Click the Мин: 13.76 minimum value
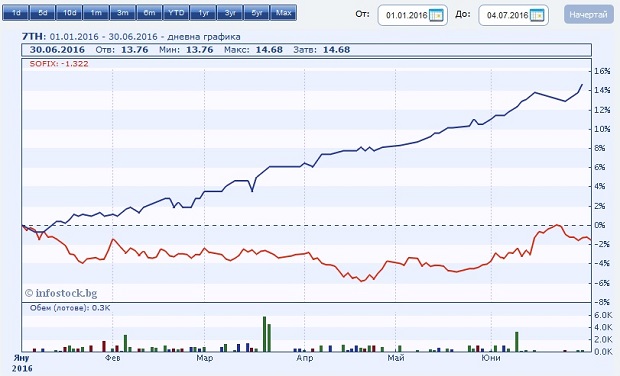Image resolution: width=620 pixels, height=376 pixels. pyautogui.click(x=186, y=50)
